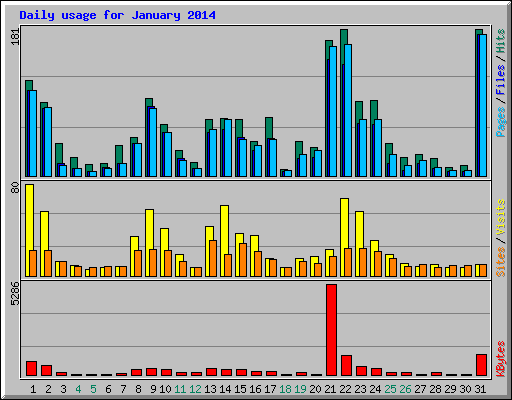This screenshot has width=512, height=400.
Task: Click day label 31 on the x-axis
Action: click(x=480, y=389)
